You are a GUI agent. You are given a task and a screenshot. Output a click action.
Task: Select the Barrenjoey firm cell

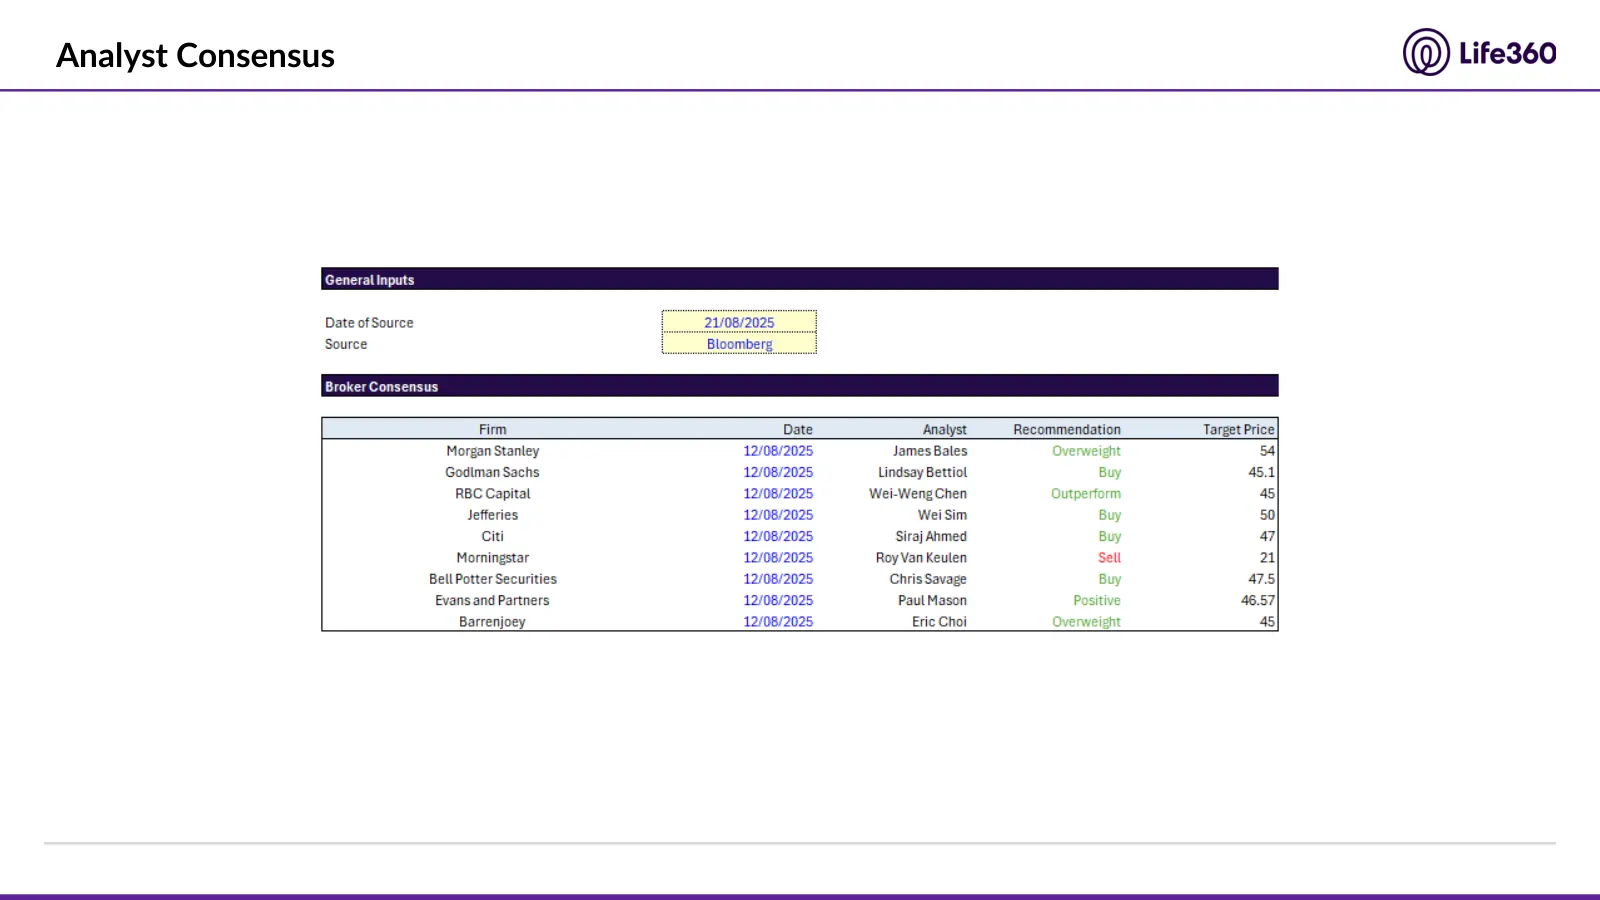coord(492,622)
